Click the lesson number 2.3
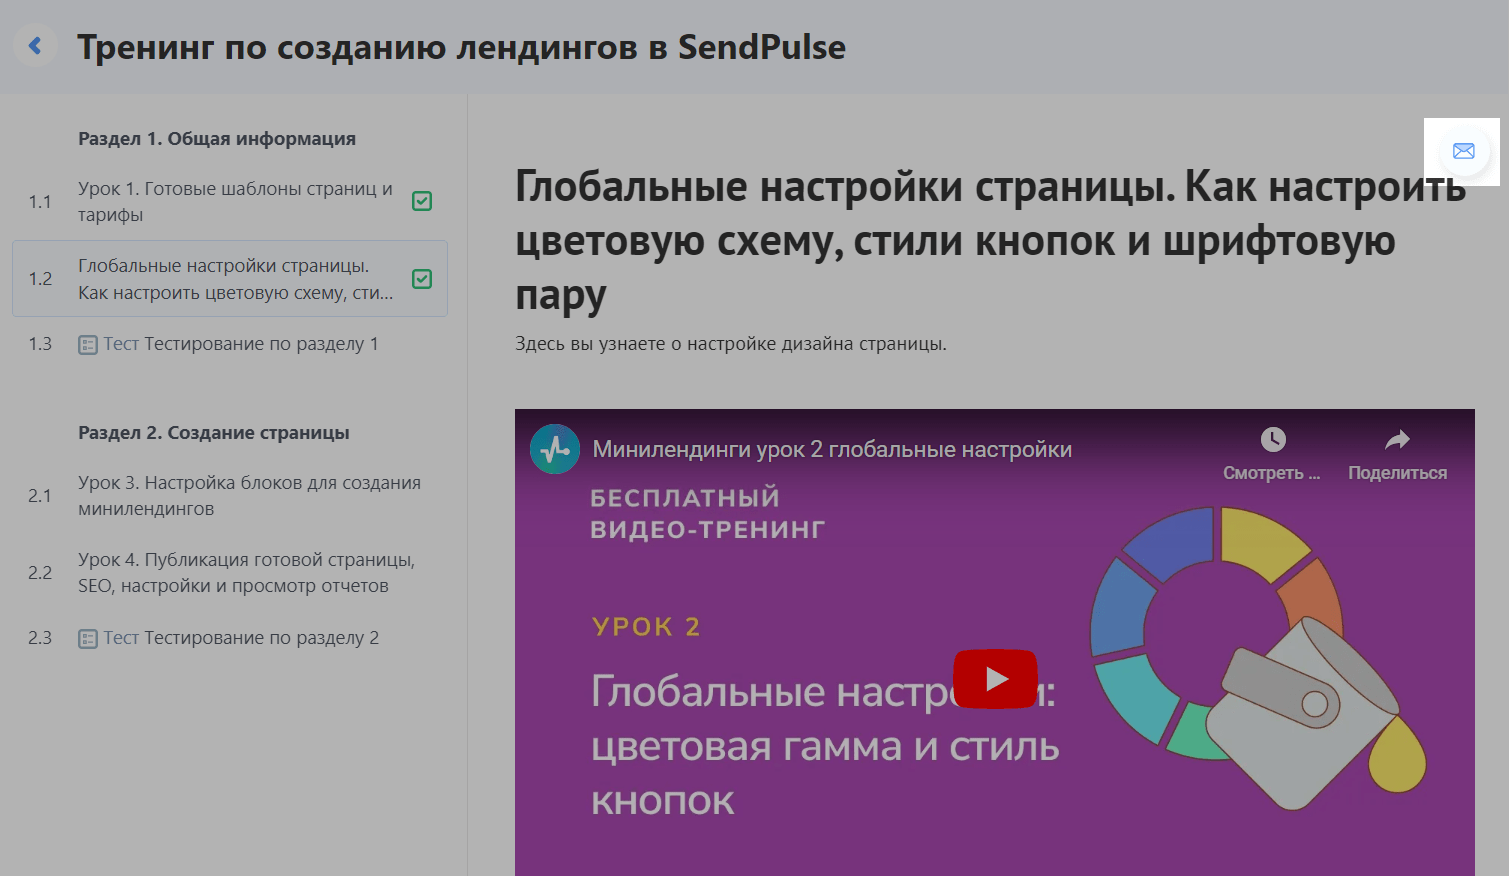The width and height of the screenshot is (1509, 876). (40, 638)
